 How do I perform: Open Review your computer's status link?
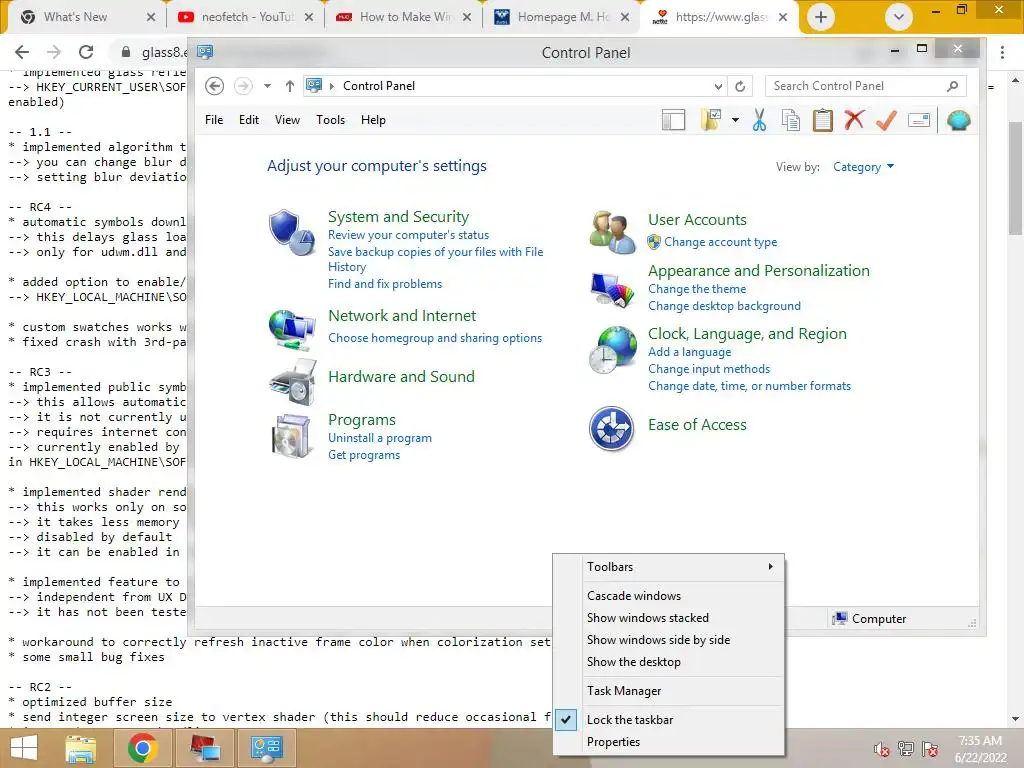tap(408, 235)
